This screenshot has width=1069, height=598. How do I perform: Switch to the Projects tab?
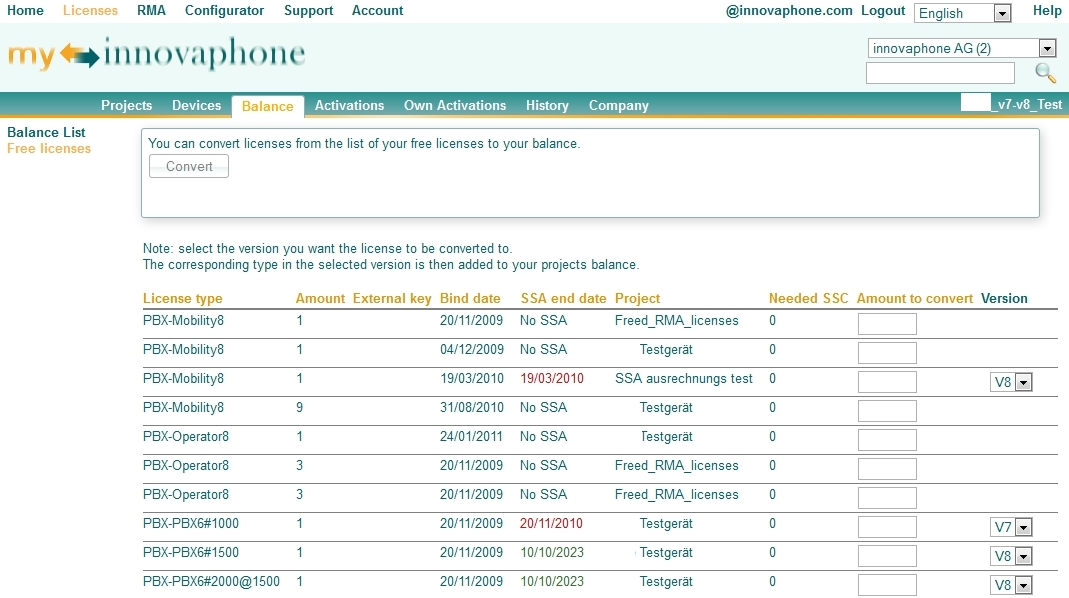click(126, 105)
